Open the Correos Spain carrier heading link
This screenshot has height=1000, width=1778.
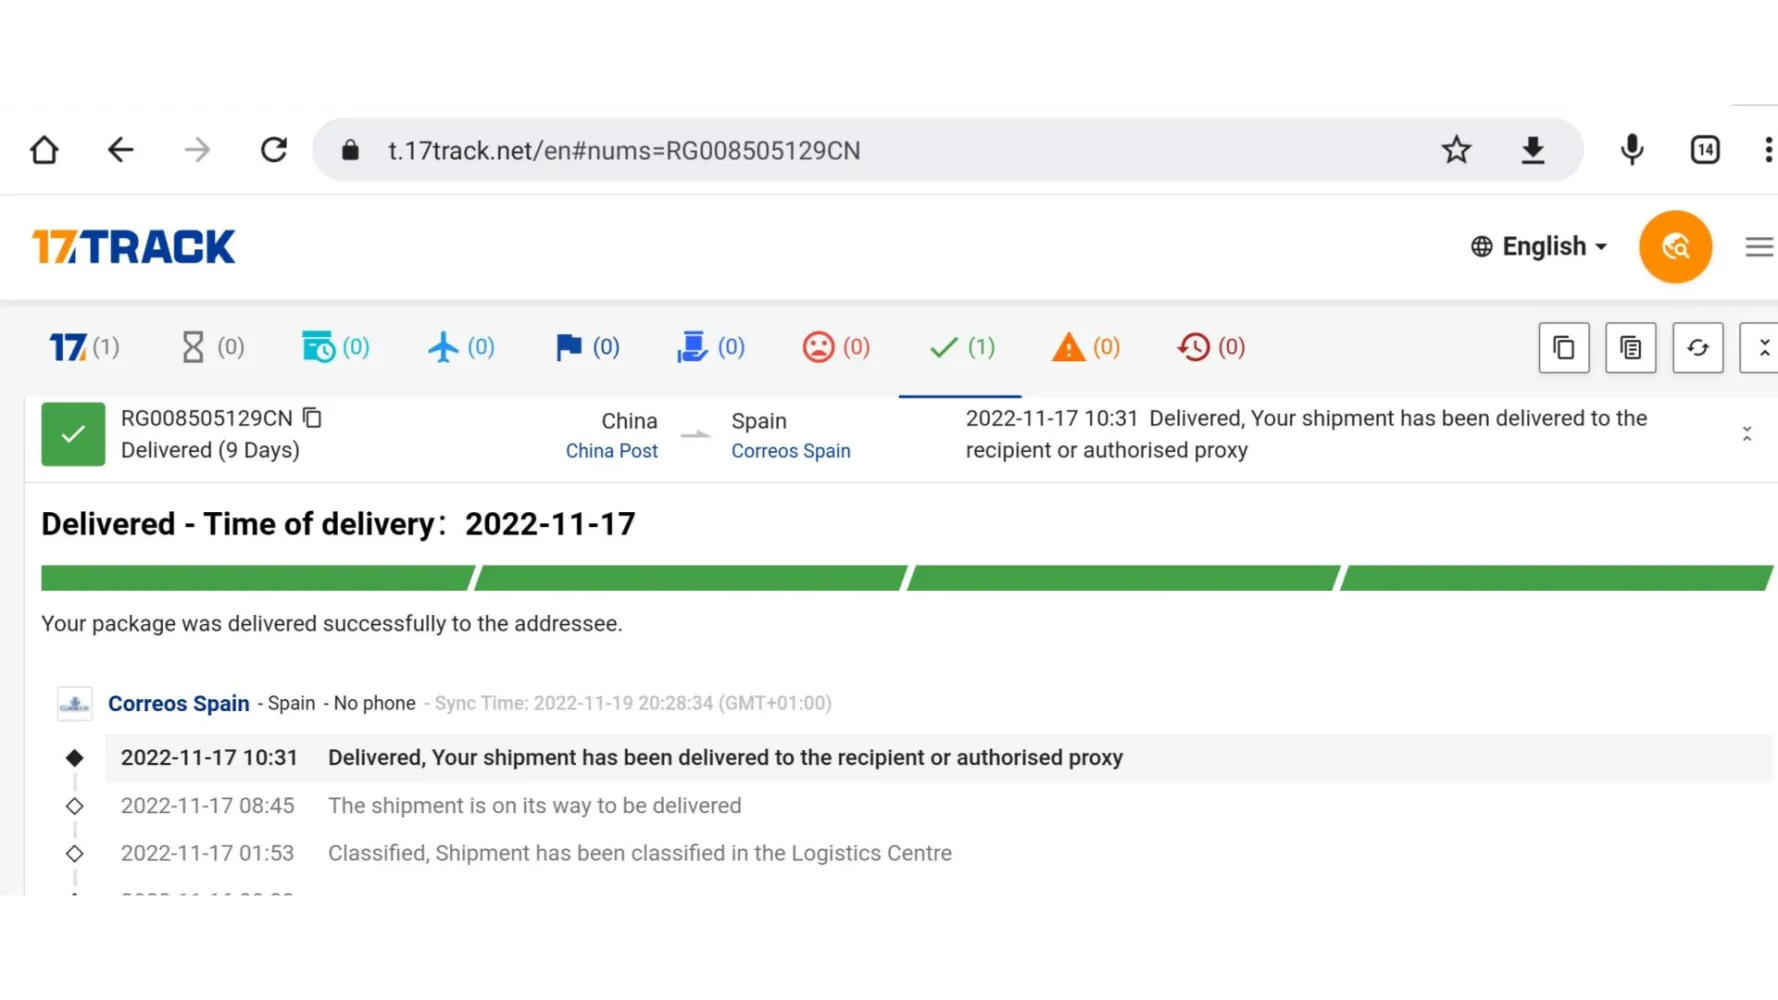179,704
